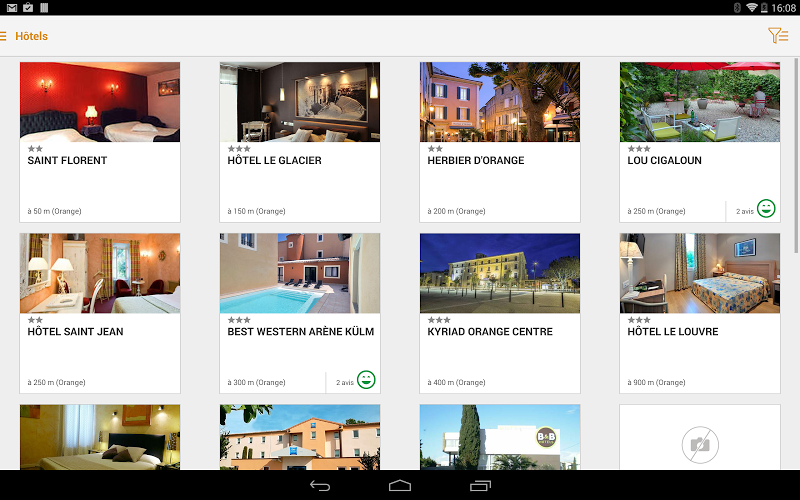
Task: Select the KYRIAD ORANGE CENTRE name
Action: click(490, 332)
